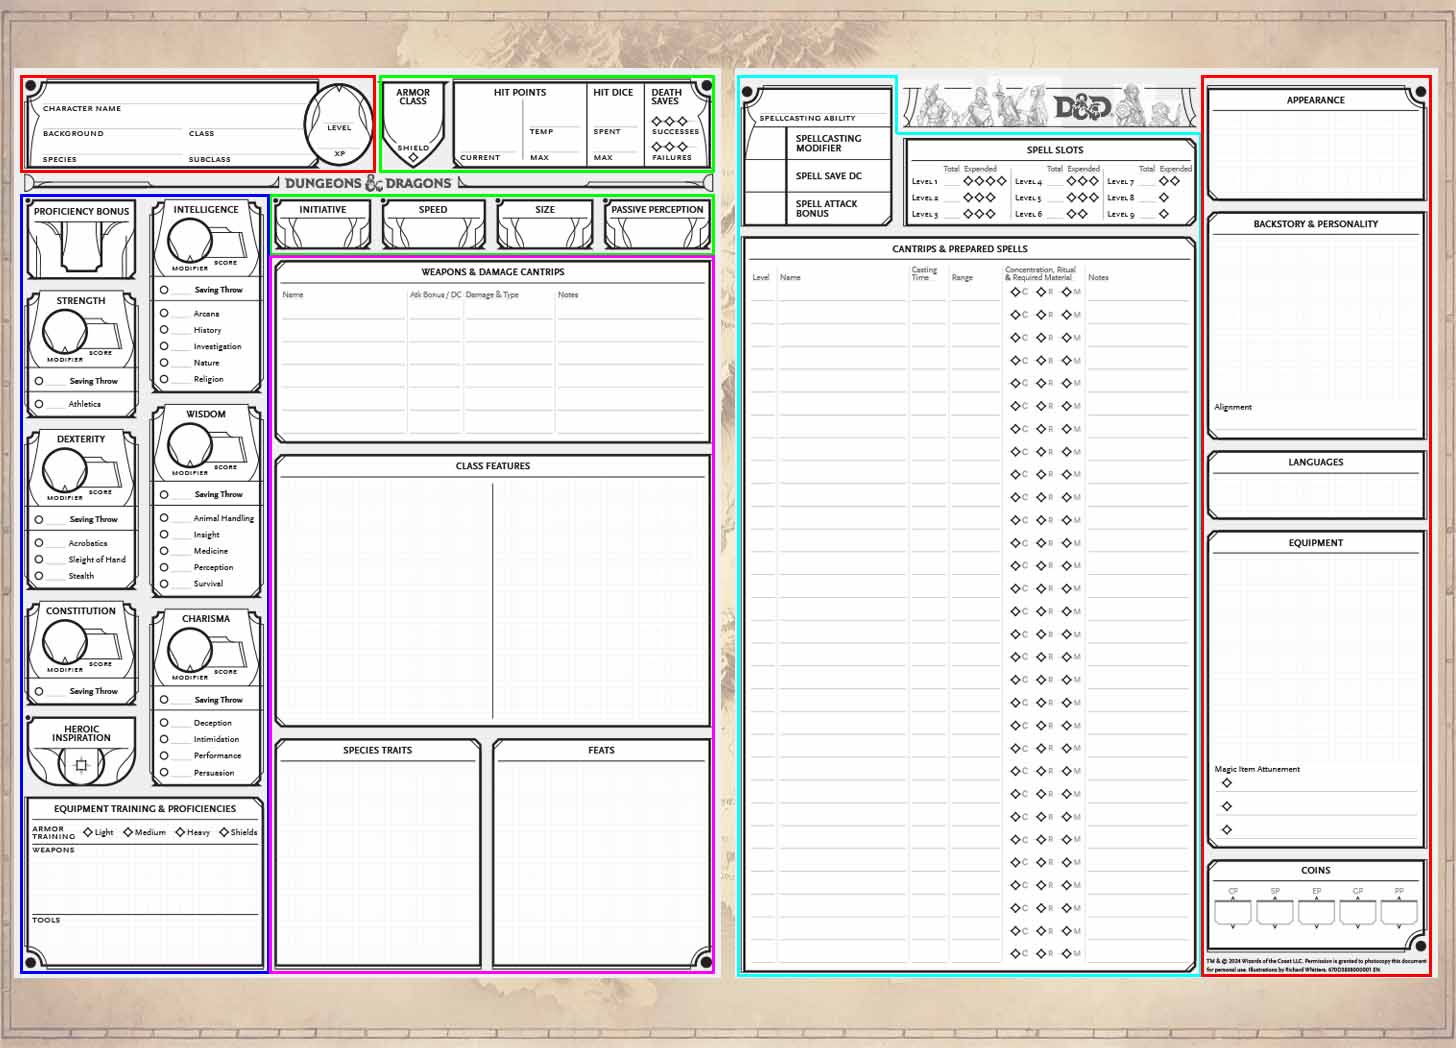Screen dimensions: 1456x1048
Task: Mark Perception skill proficiency circle
Action: click(164, 567)
